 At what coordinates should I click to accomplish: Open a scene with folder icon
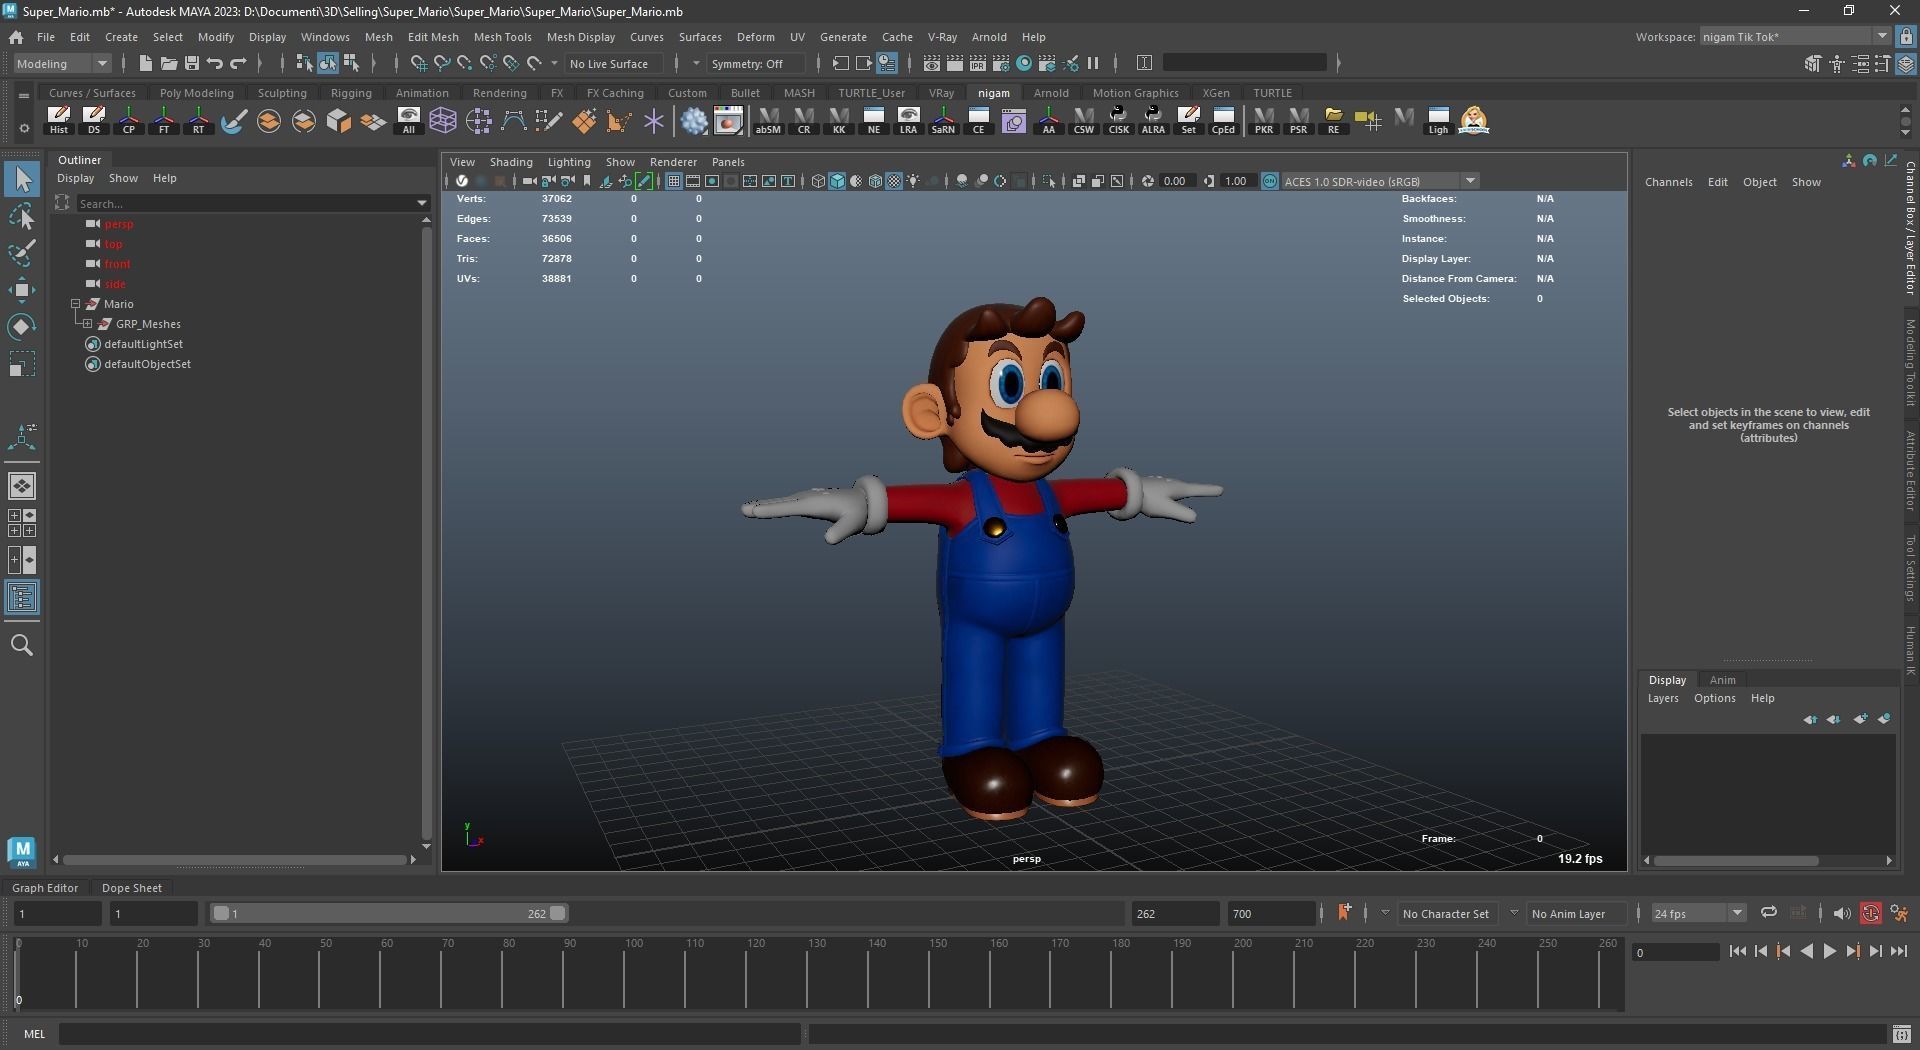point(168,63)
